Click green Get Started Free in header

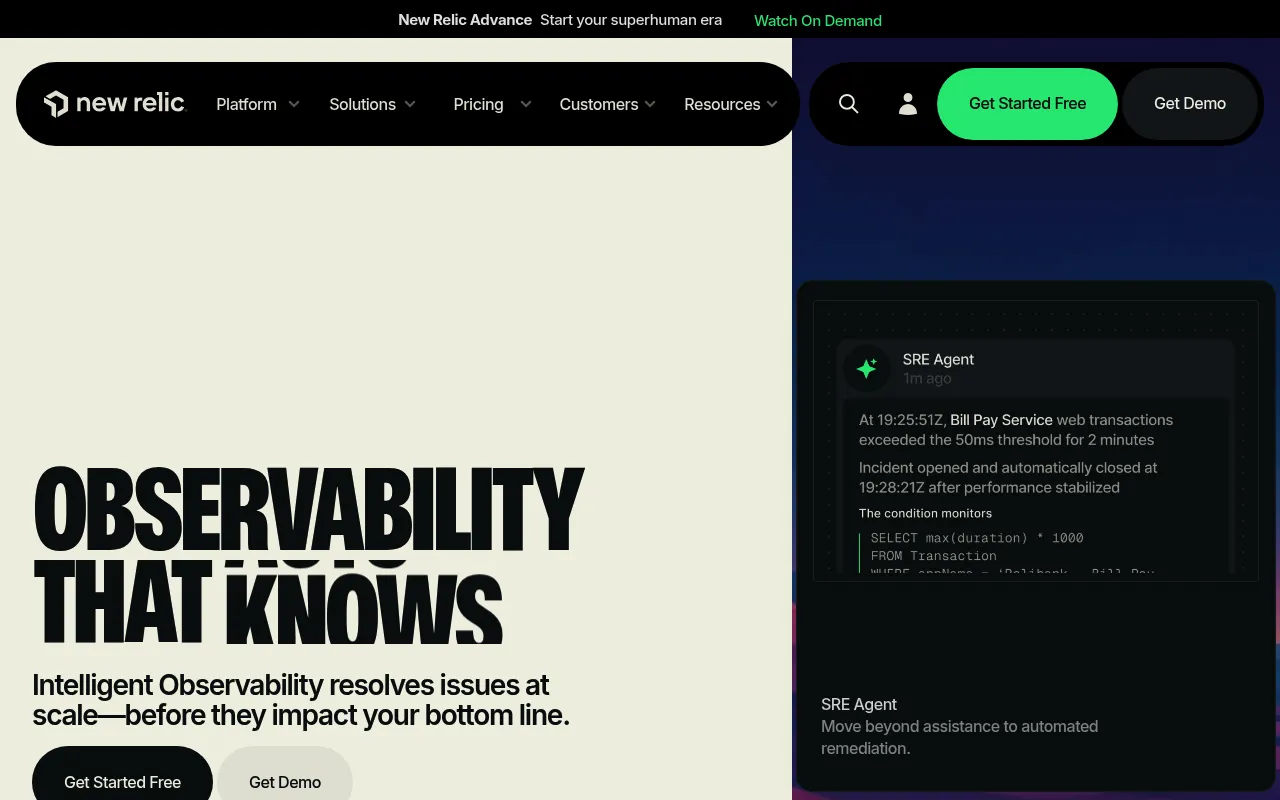[1027, 104]
